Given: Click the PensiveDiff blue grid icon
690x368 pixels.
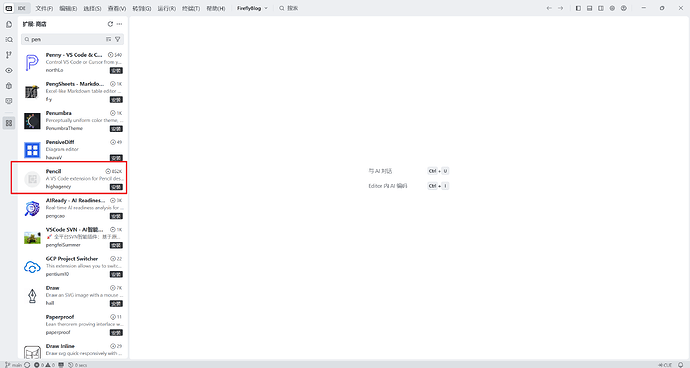Looking at the screenshot, I should [32, 150].
